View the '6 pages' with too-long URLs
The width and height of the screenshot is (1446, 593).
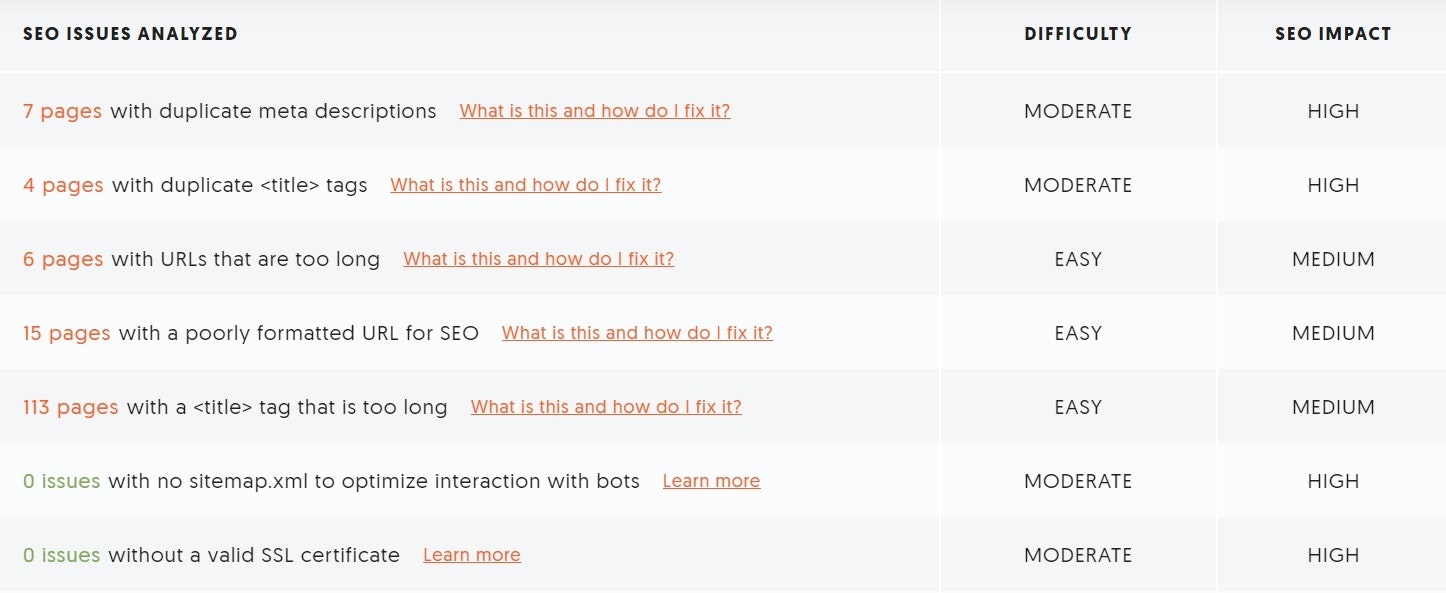pyautogui.click(x=63, y=259)
